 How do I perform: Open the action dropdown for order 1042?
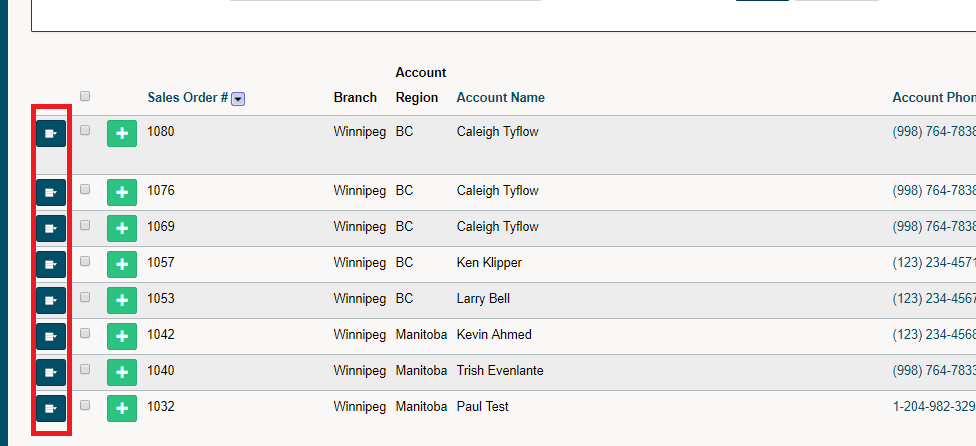tap(51, 337)
